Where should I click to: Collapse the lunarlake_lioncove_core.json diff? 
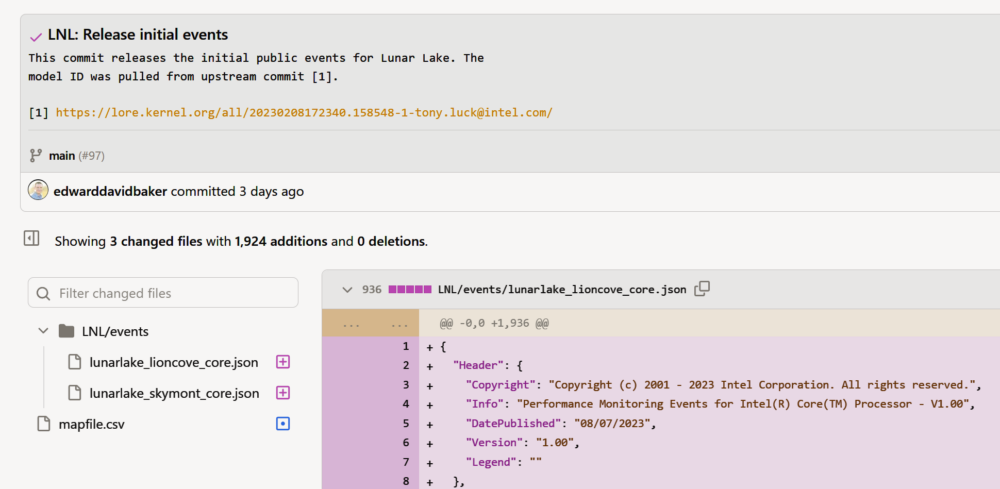[x=347, y=289]
